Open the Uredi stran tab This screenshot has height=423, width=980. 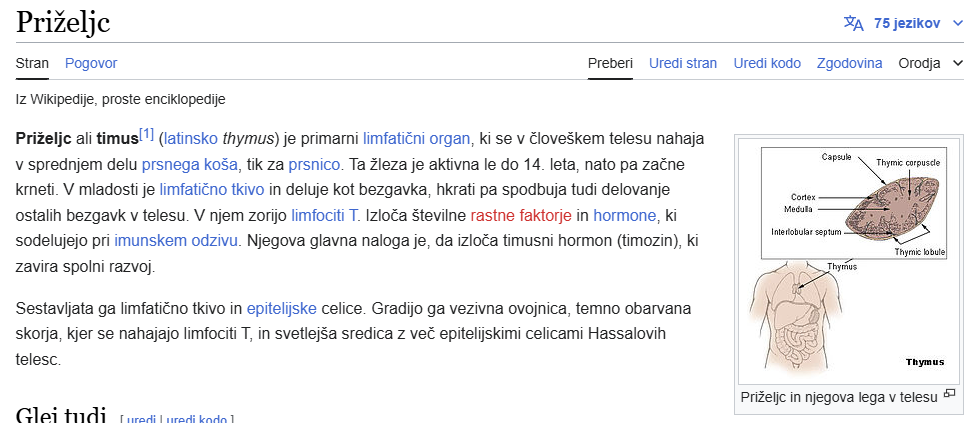click(x=683, y=63)
